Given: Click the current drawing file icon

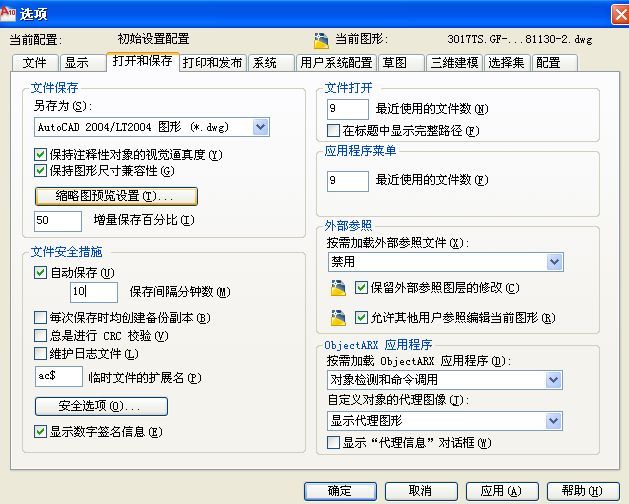Looking at the screenshot, I should [321, 40].
